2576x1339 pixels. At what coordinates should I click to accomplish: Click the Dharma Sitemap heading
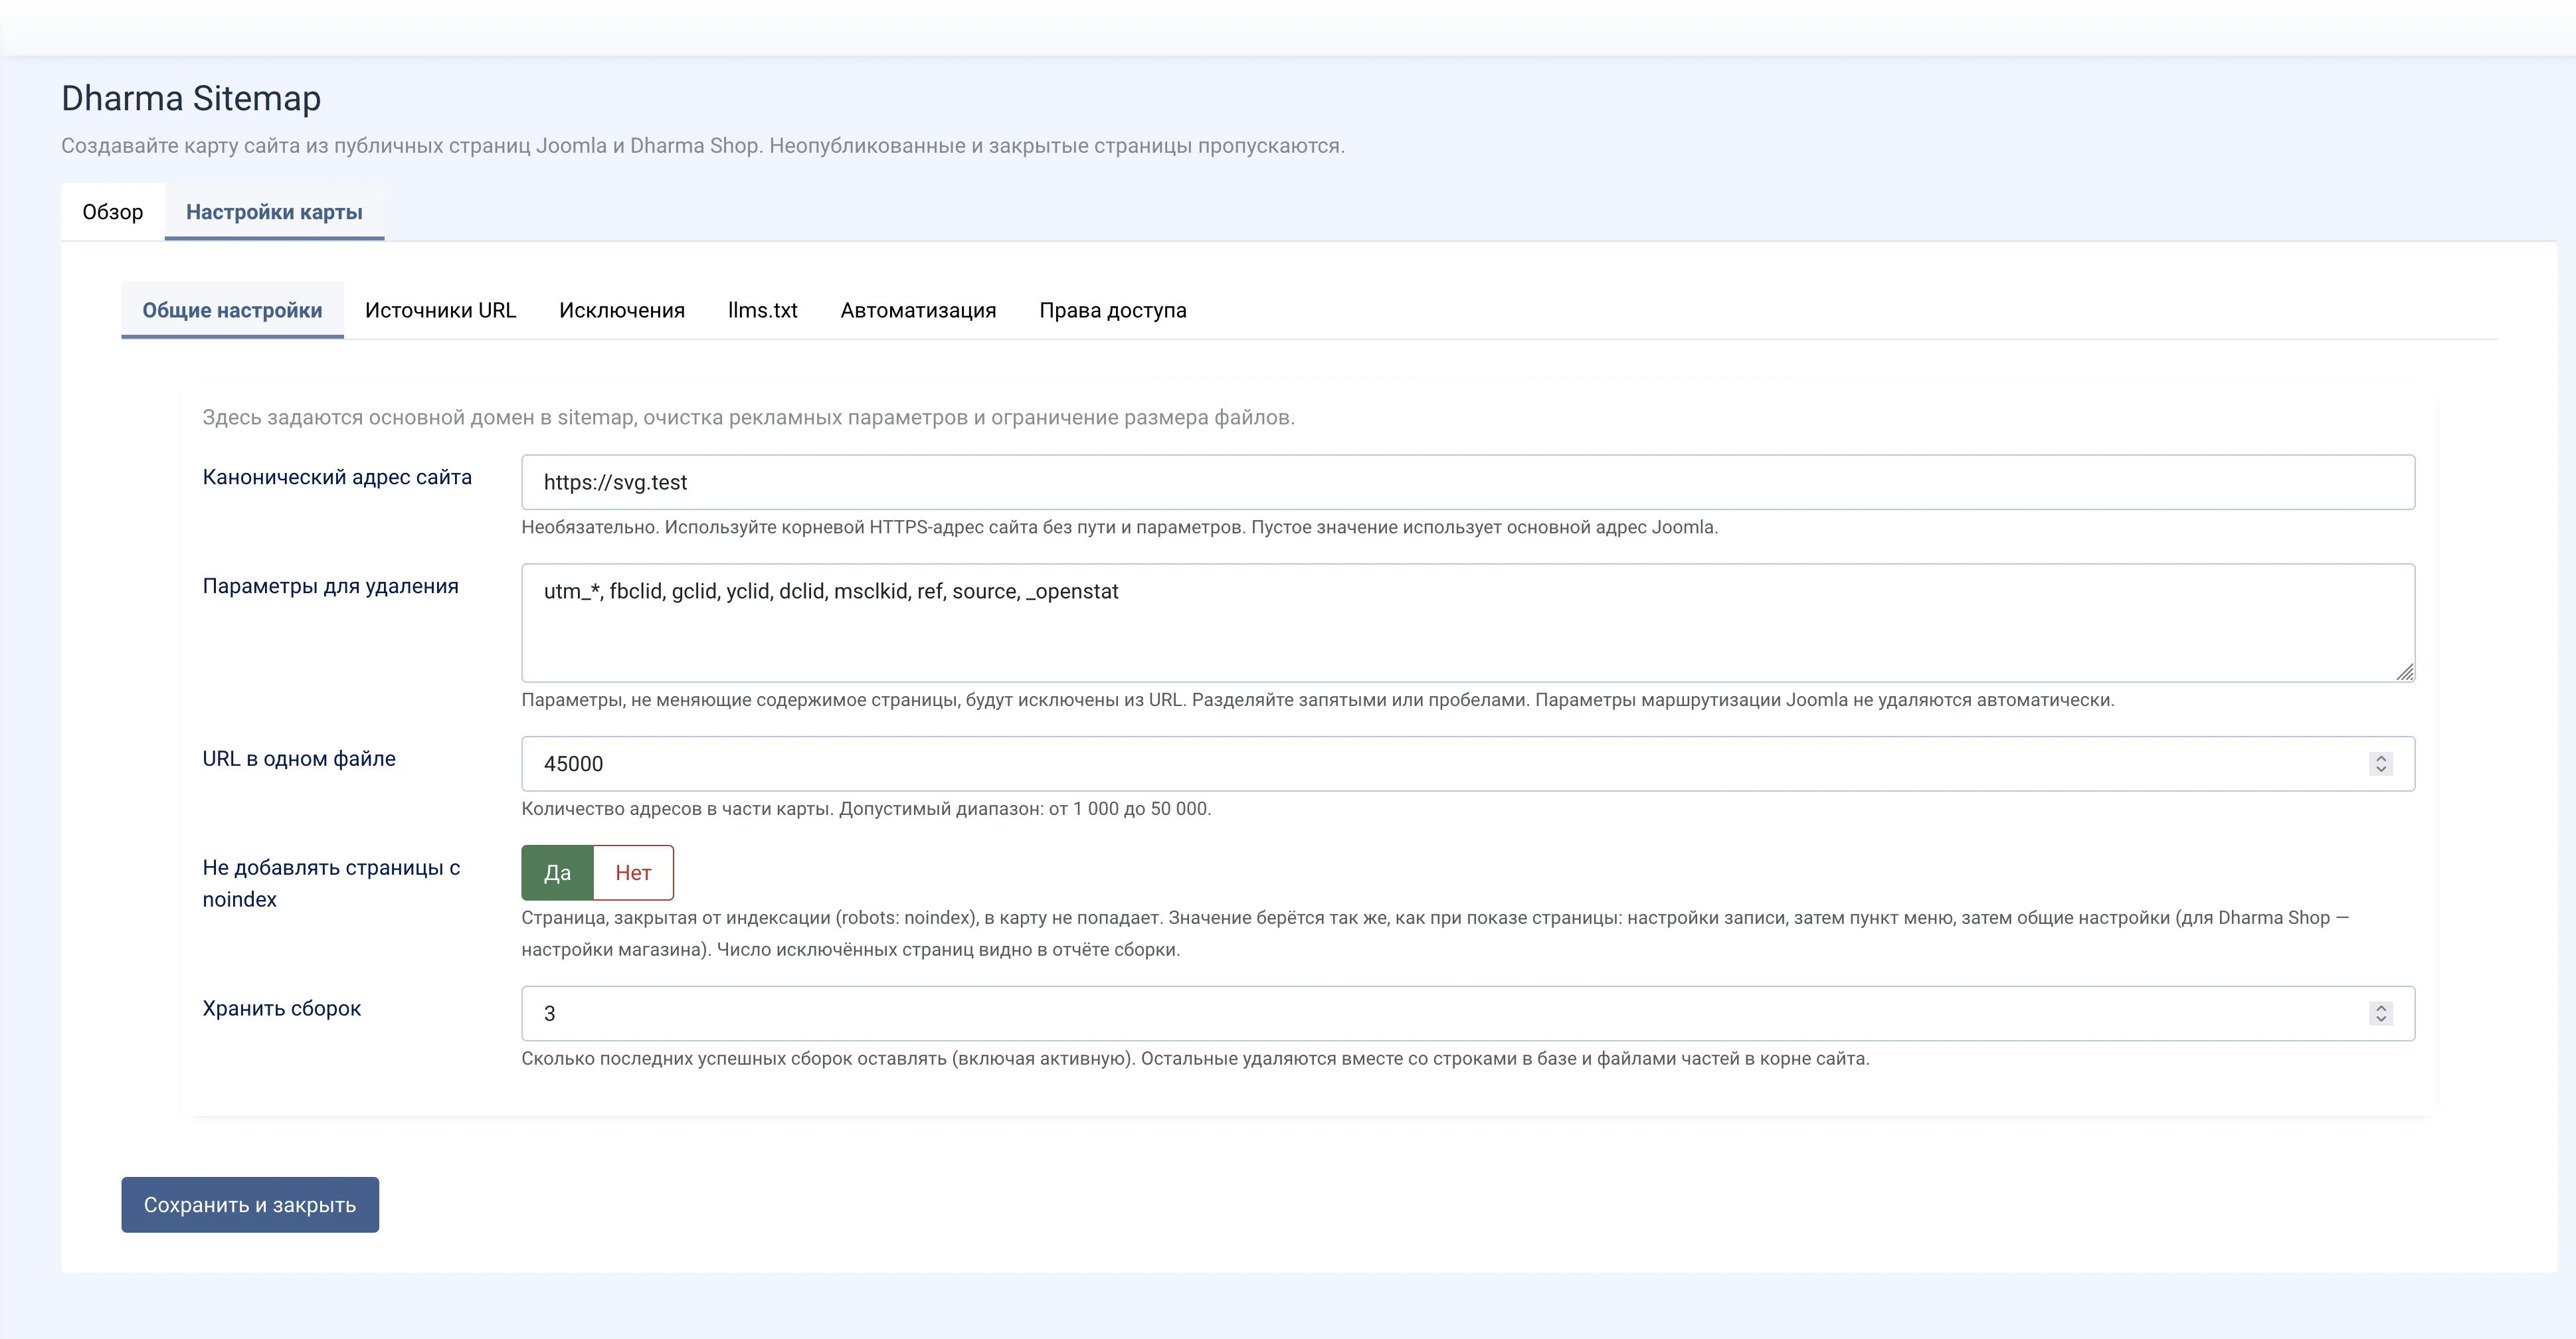[x=191, y=98]
